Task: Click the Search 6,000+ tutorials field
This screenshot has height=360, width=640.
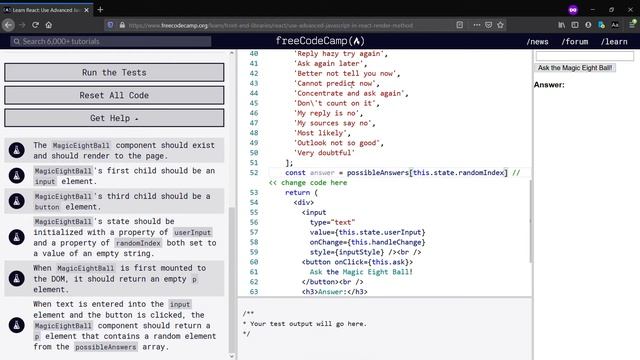Action: click(111, 41)
